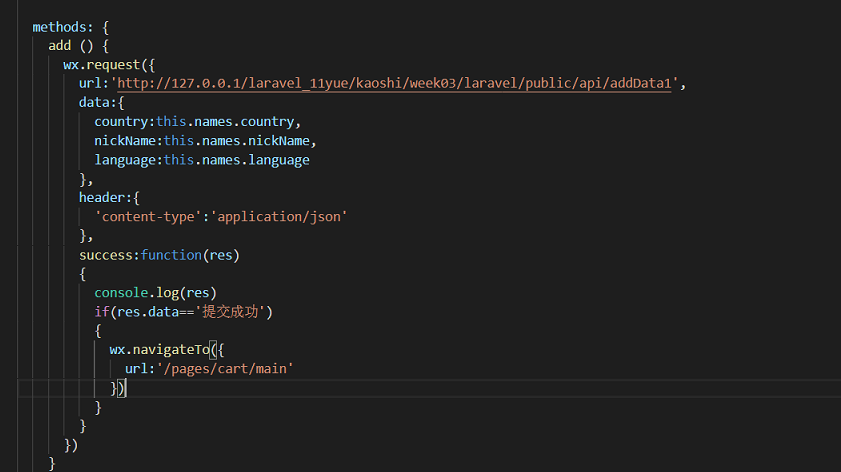Click the success:function(res) line
Viewport: 841px width, 472px height.
159,255
